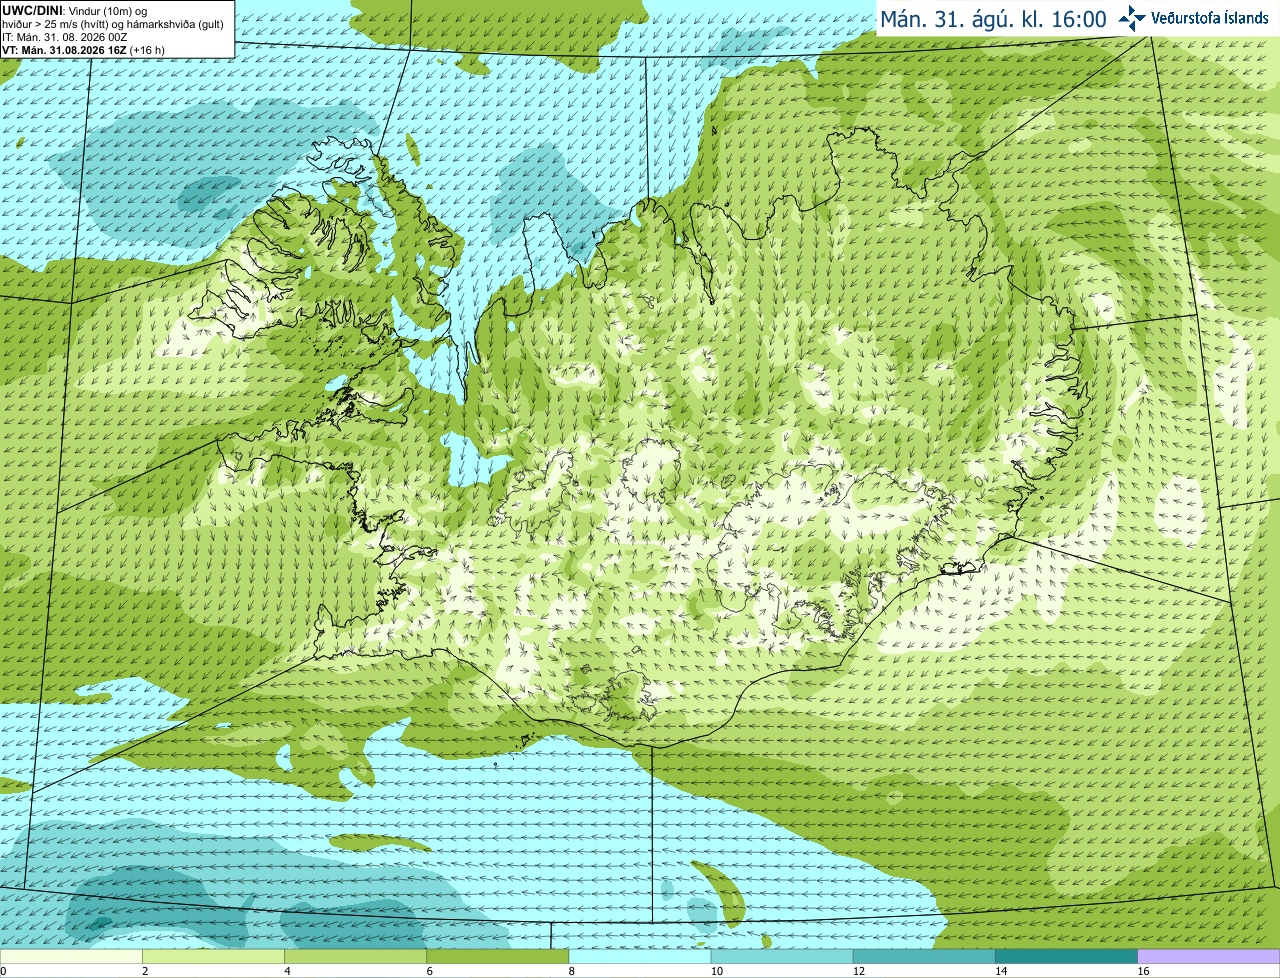
Task: Choose the light cyan 8–10 m/s legend swatch
Action: point(640,957)
